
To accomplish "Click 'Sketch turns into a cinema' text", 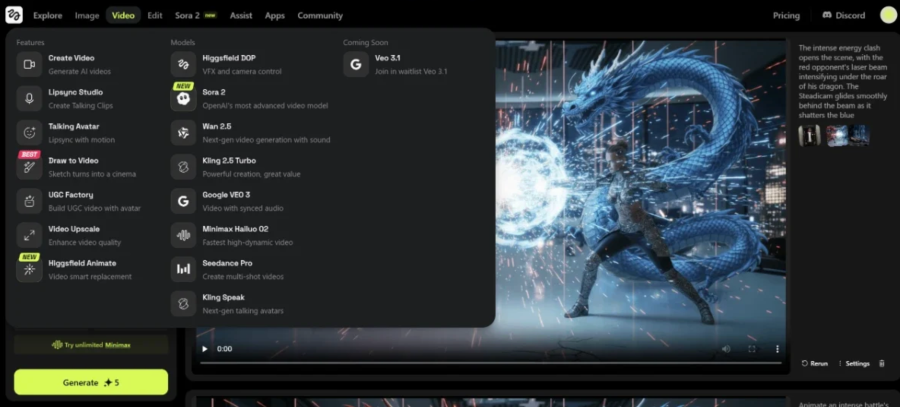I will point(92,174).
